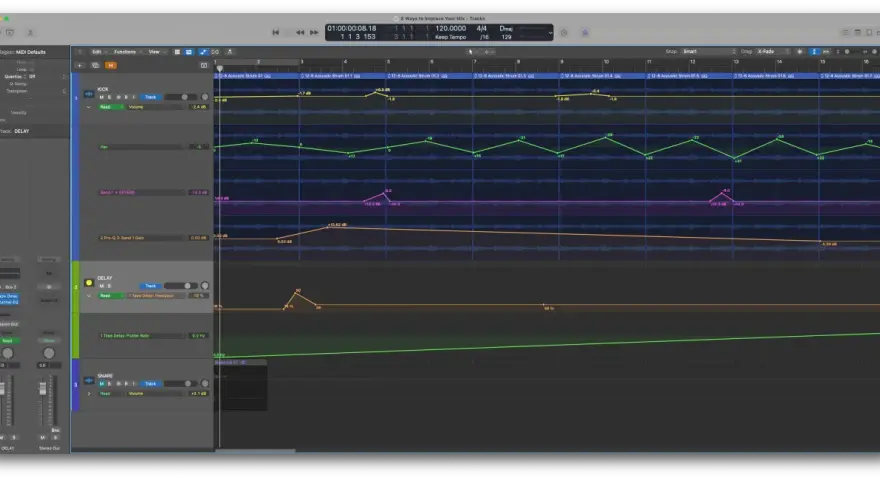
Task: Toggle the orange global Hide tracks button
Action: coord(111,66)
